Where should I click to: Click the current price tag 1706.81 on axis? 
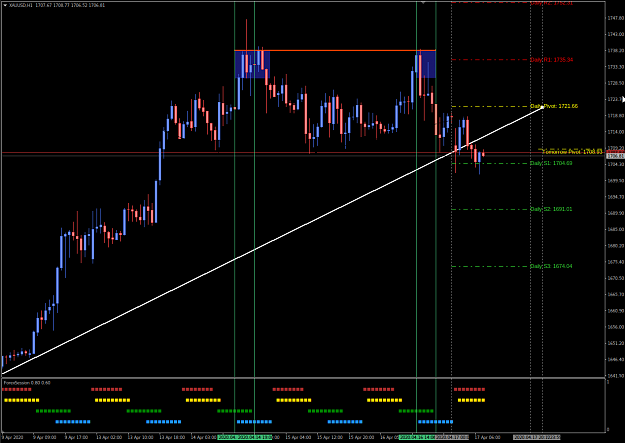615,156
